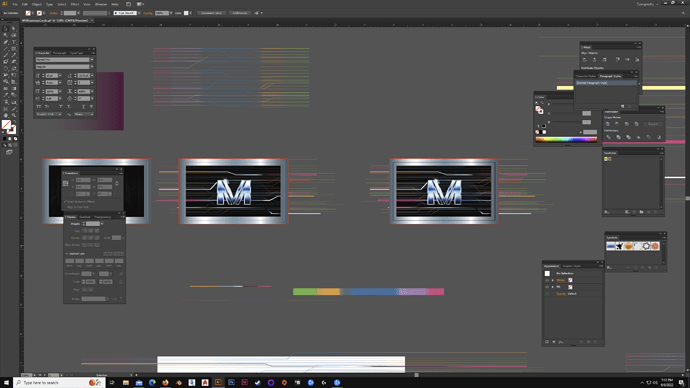Image resolution: width=690 pixels, height=388 pixels.
Task: Select the Pen tool
Action: coord(6,42)
